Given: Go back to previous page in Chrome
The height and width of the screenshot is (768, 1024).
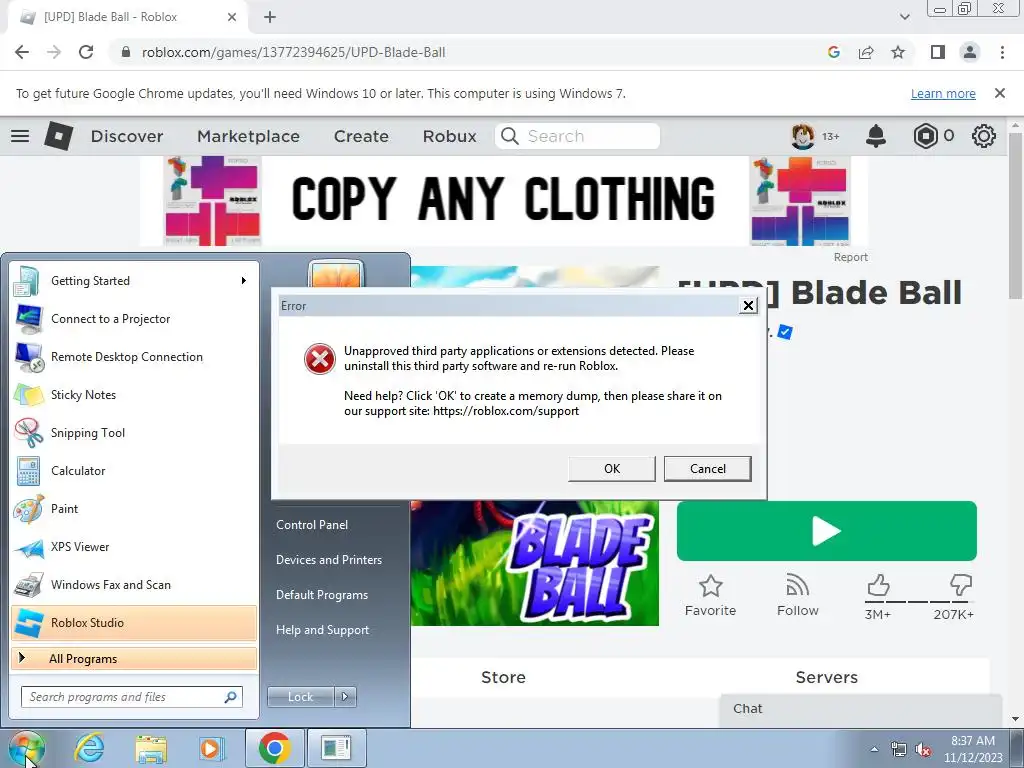Looking at the screenshot, I should 22,52.
